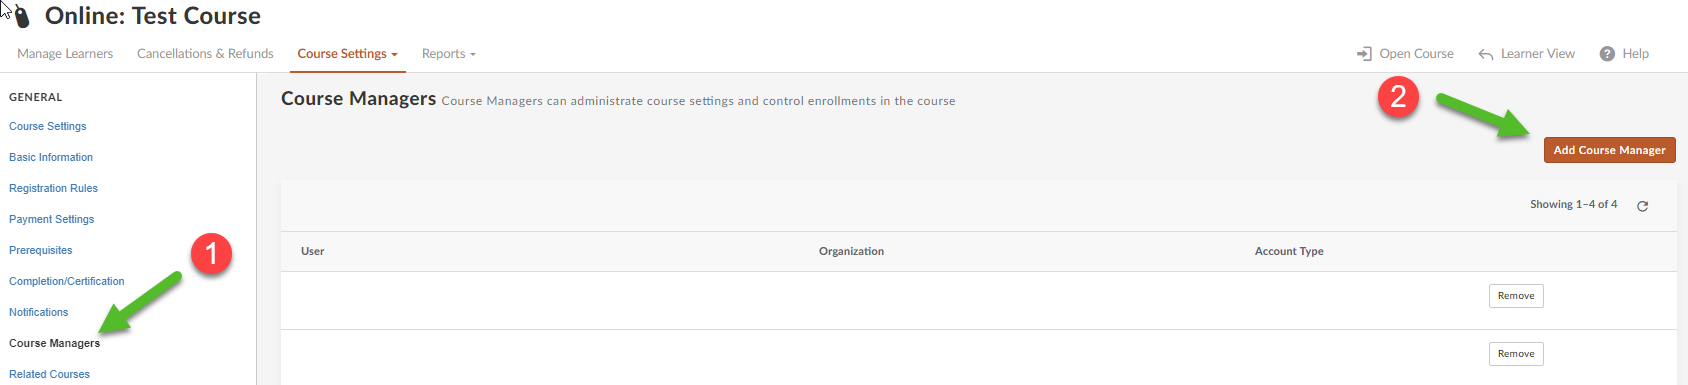Open the Payment Settings link
Image resolution: width=1688 pixels, height=385 pixels.
[51, 219]
